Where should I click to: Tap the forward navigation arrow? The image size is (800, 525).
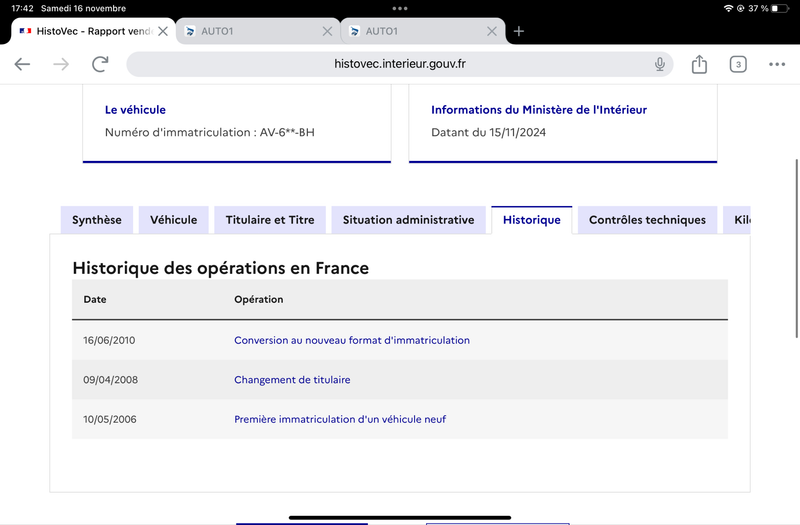(x=61, y=64)
